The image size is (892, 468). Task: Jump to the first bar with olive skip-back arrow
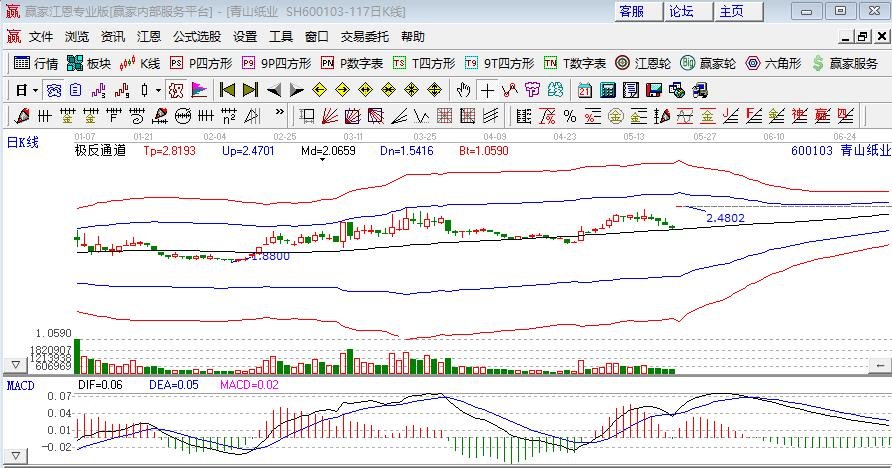pyautogui.click(x=228, y=90)
